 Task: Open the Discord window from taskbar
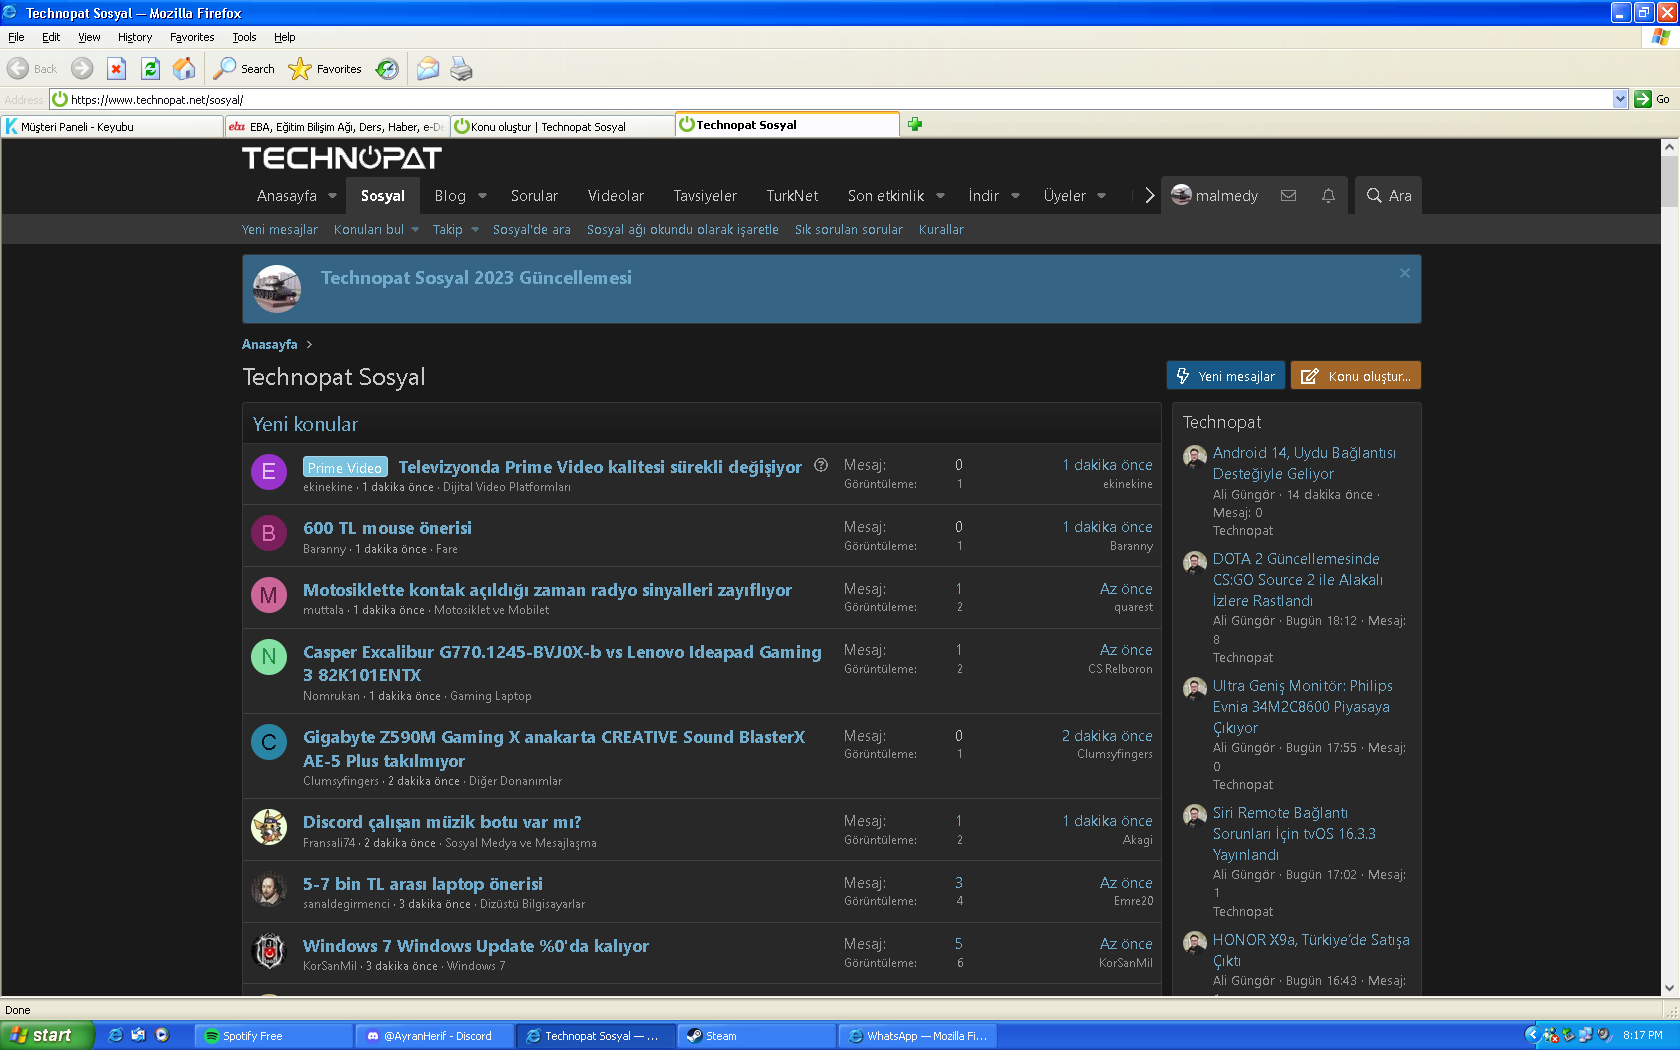pos(435,1036)
